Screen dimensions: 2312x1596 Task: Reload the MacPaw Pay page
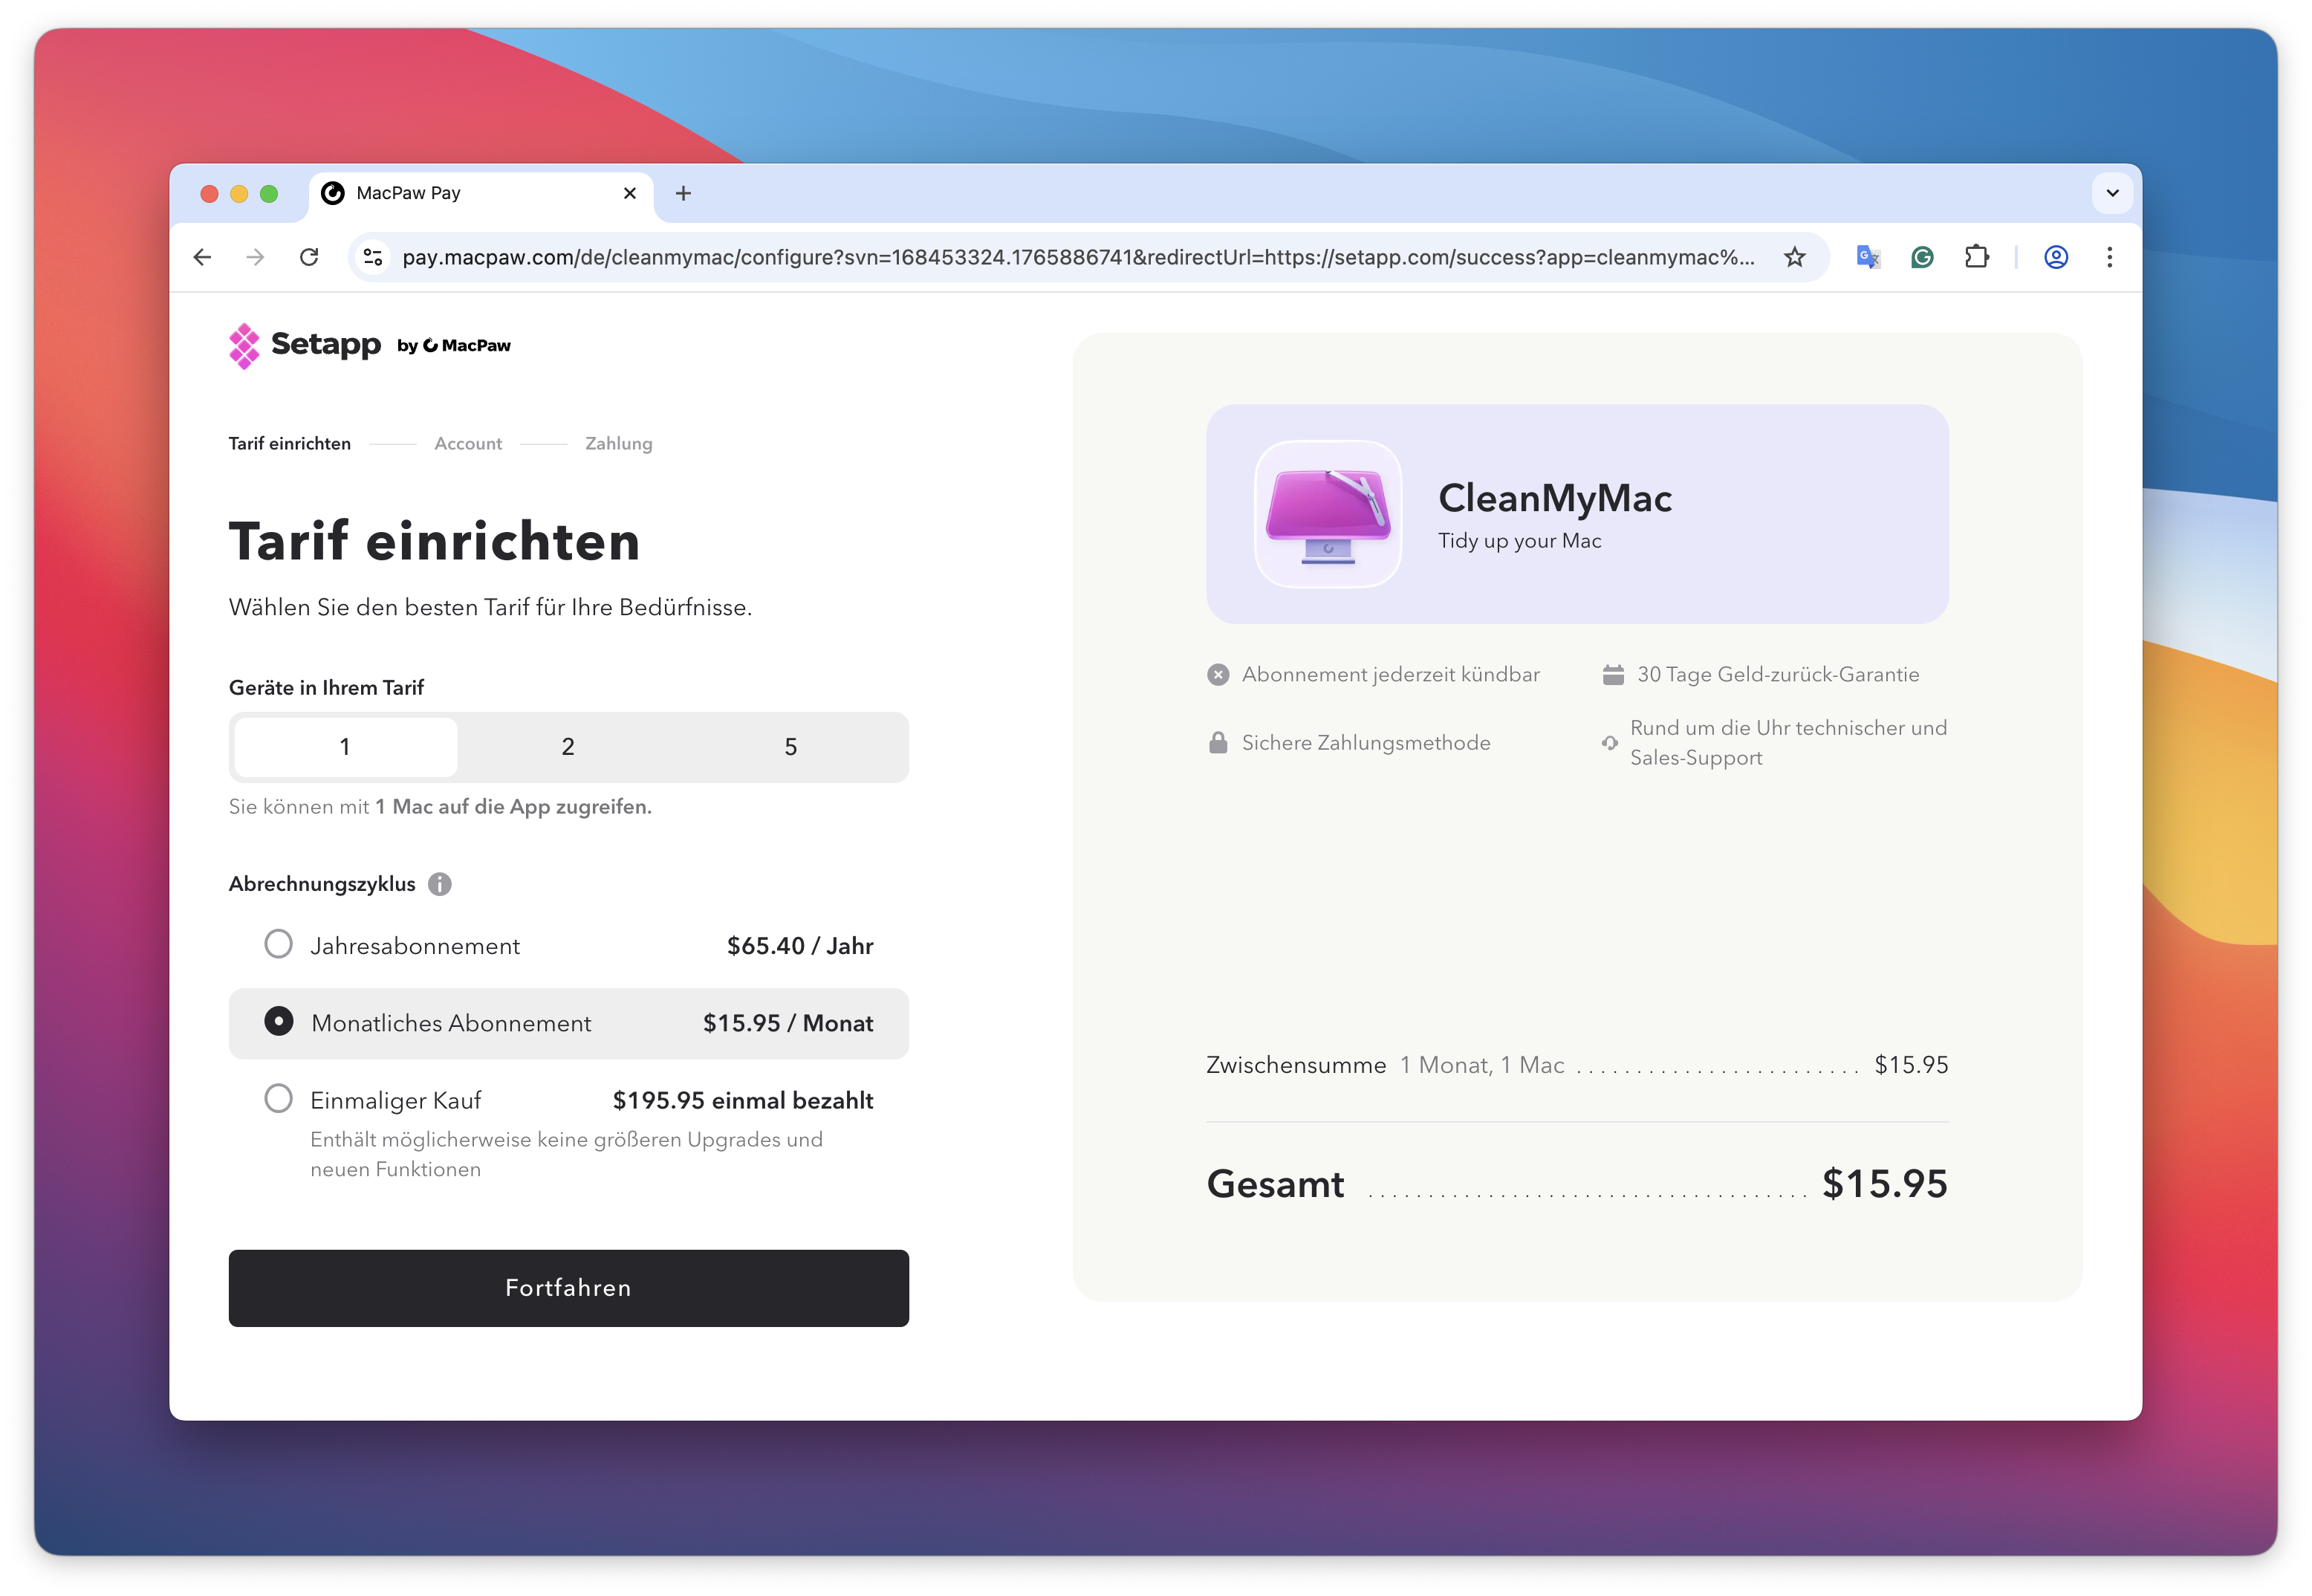(x=309, y=258)
